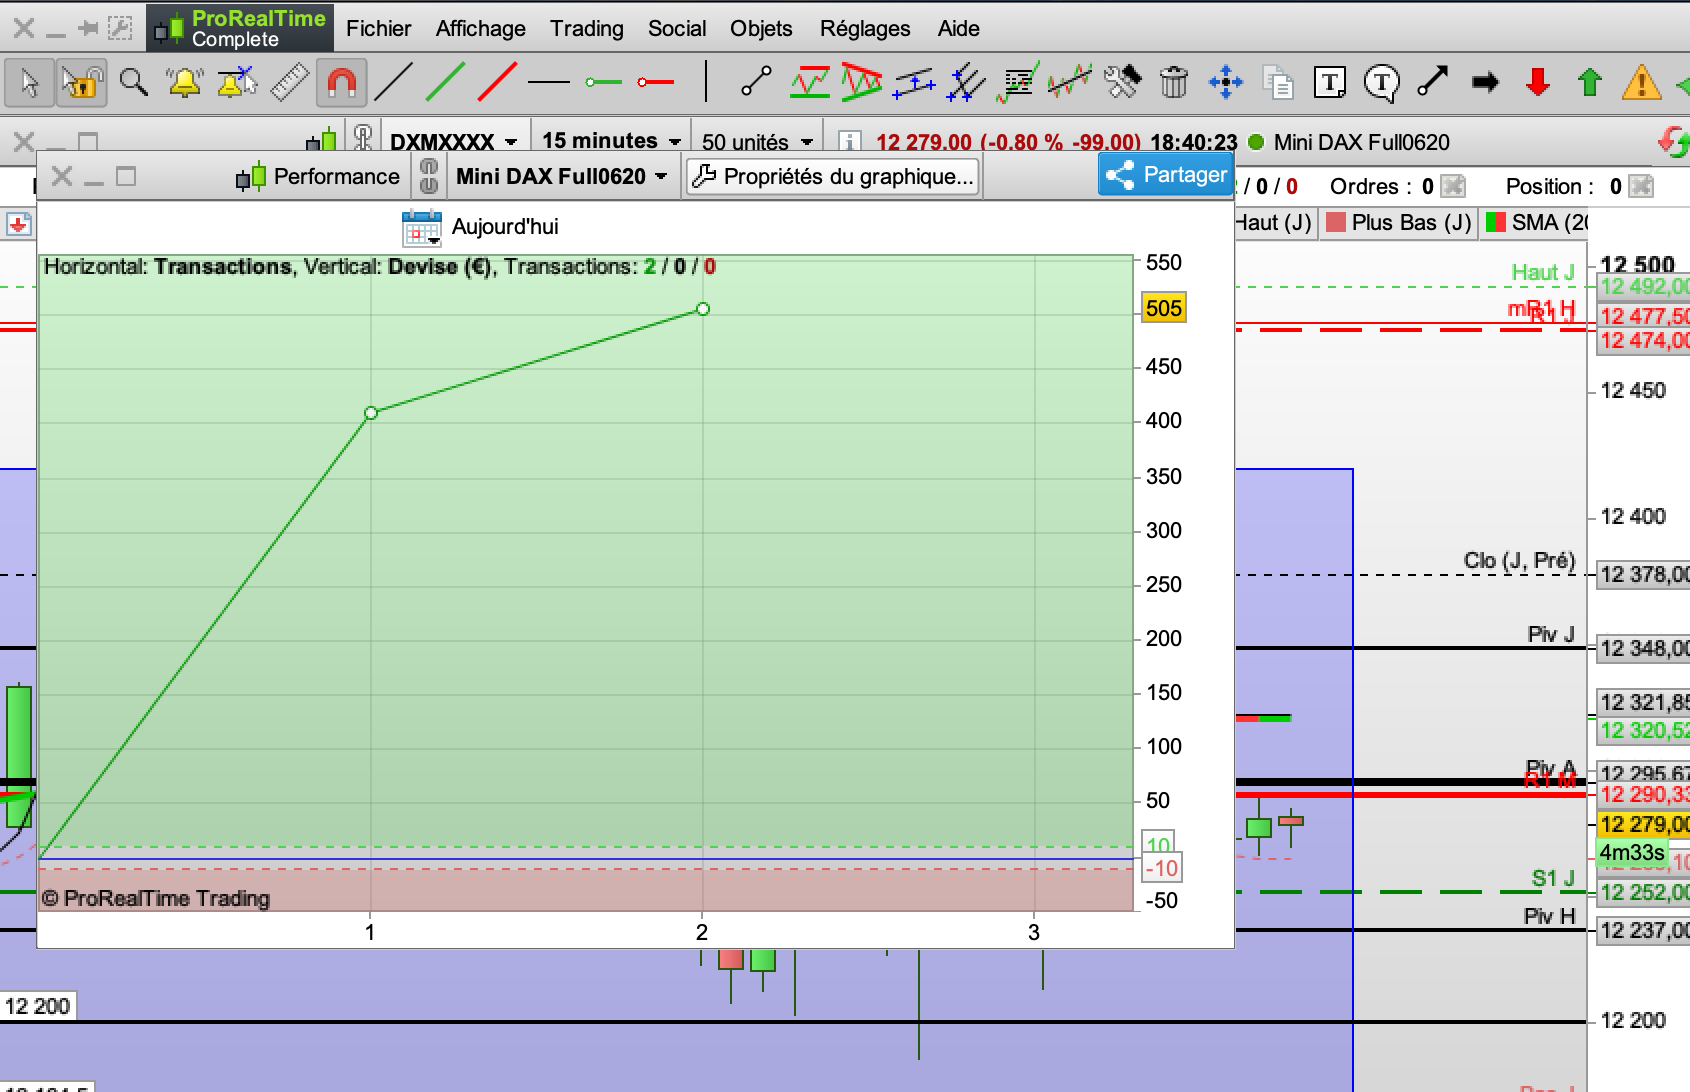This screenshot has width=1690, height=1092.
Task: Insert the yellow warning triangle marker
Action: pyautogui.click(x=1642, y=82)
